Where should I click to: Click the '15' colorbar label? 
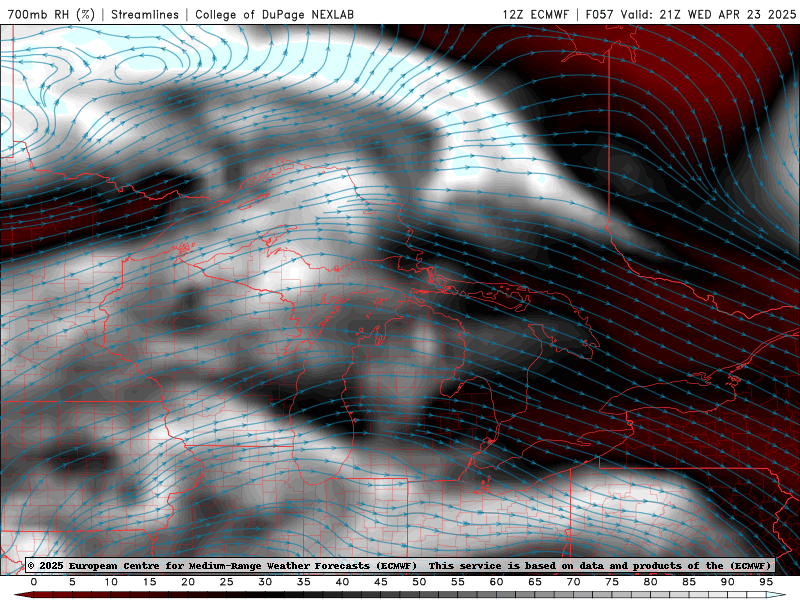[x=149, y=582]
